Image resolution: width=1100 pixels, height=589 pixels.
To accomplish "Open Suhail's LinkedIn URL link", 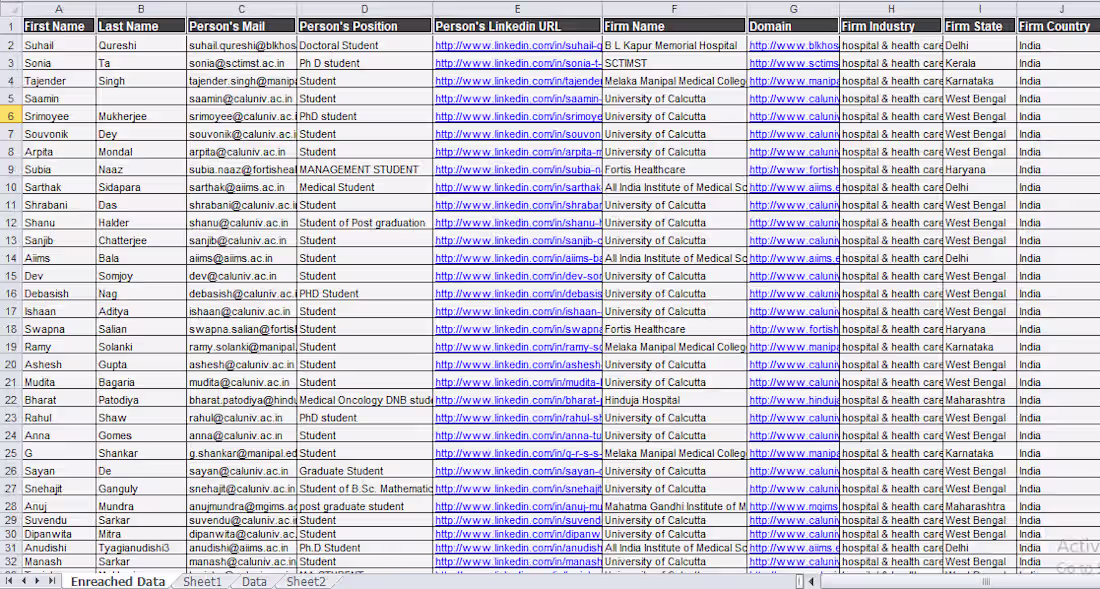I will click(518, 46).
